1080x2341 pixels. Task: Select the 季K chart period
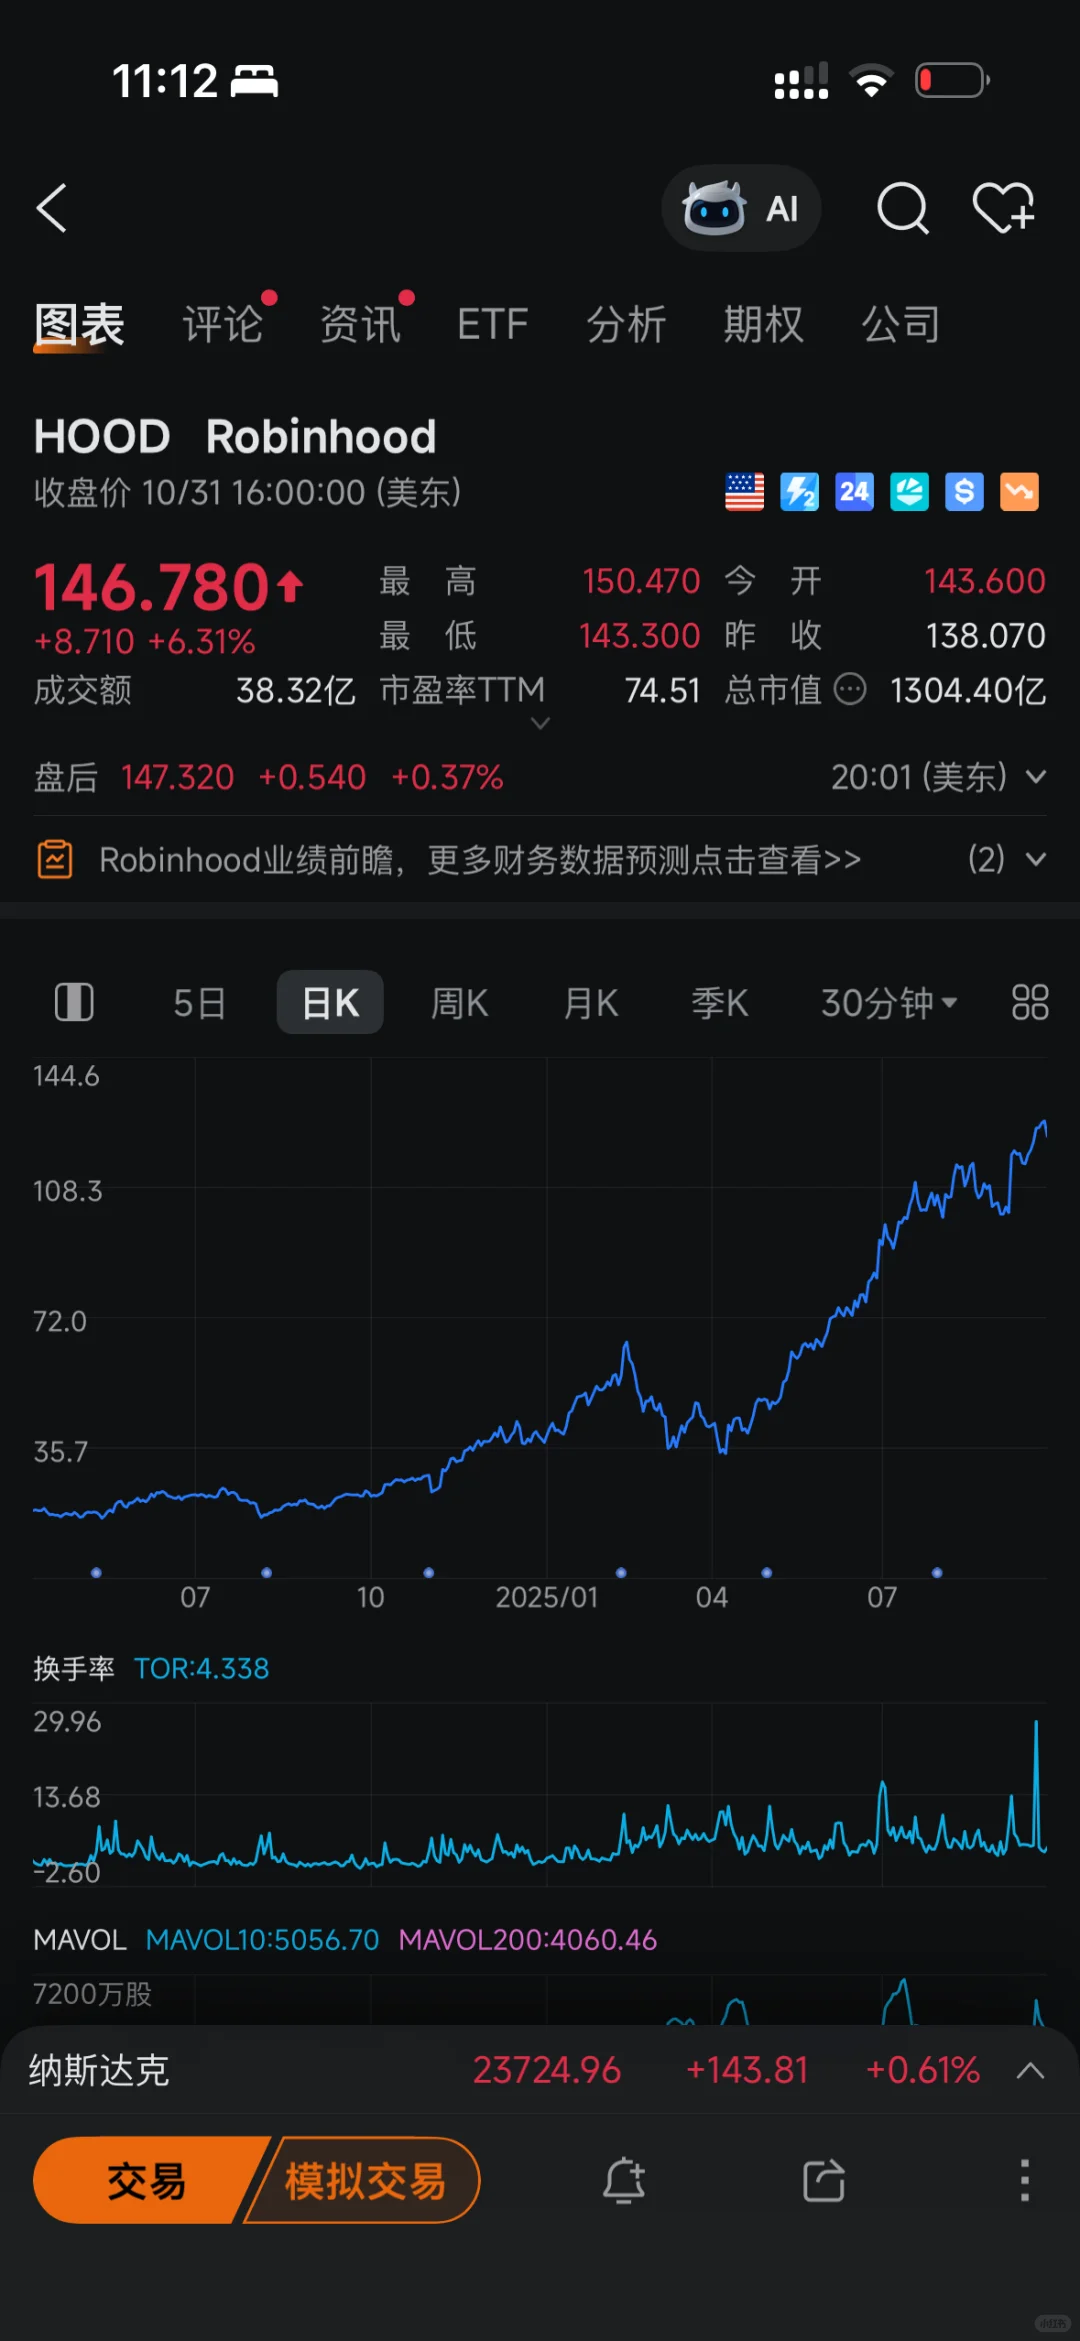pyautogui.click(x=720, y=1002)
